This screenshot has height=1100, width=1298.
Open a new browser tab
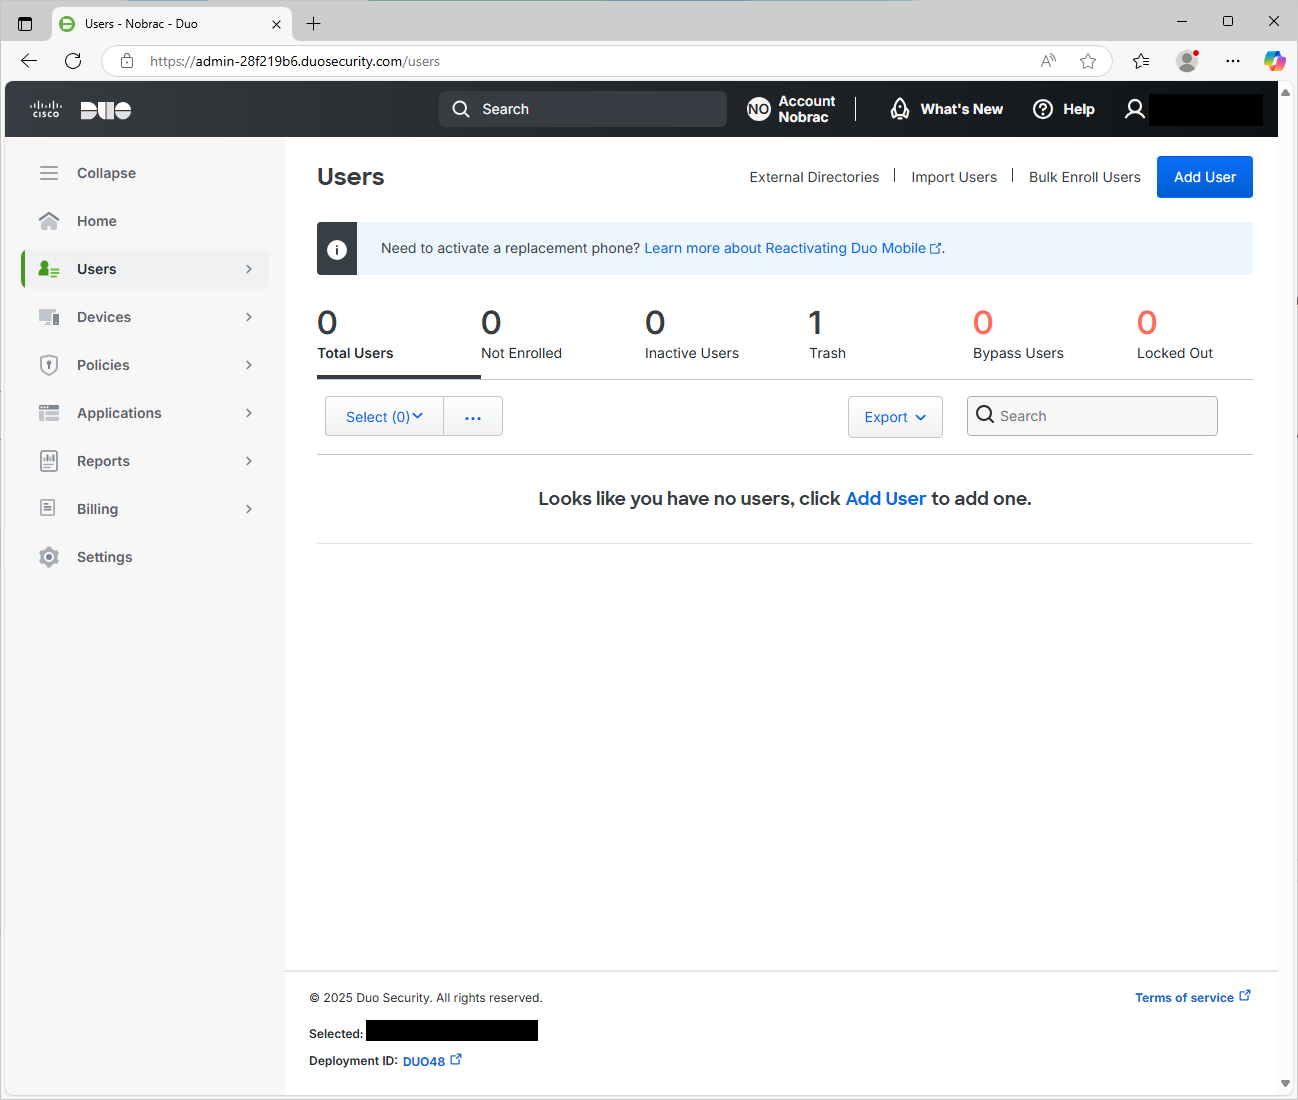tap(313, 23)
